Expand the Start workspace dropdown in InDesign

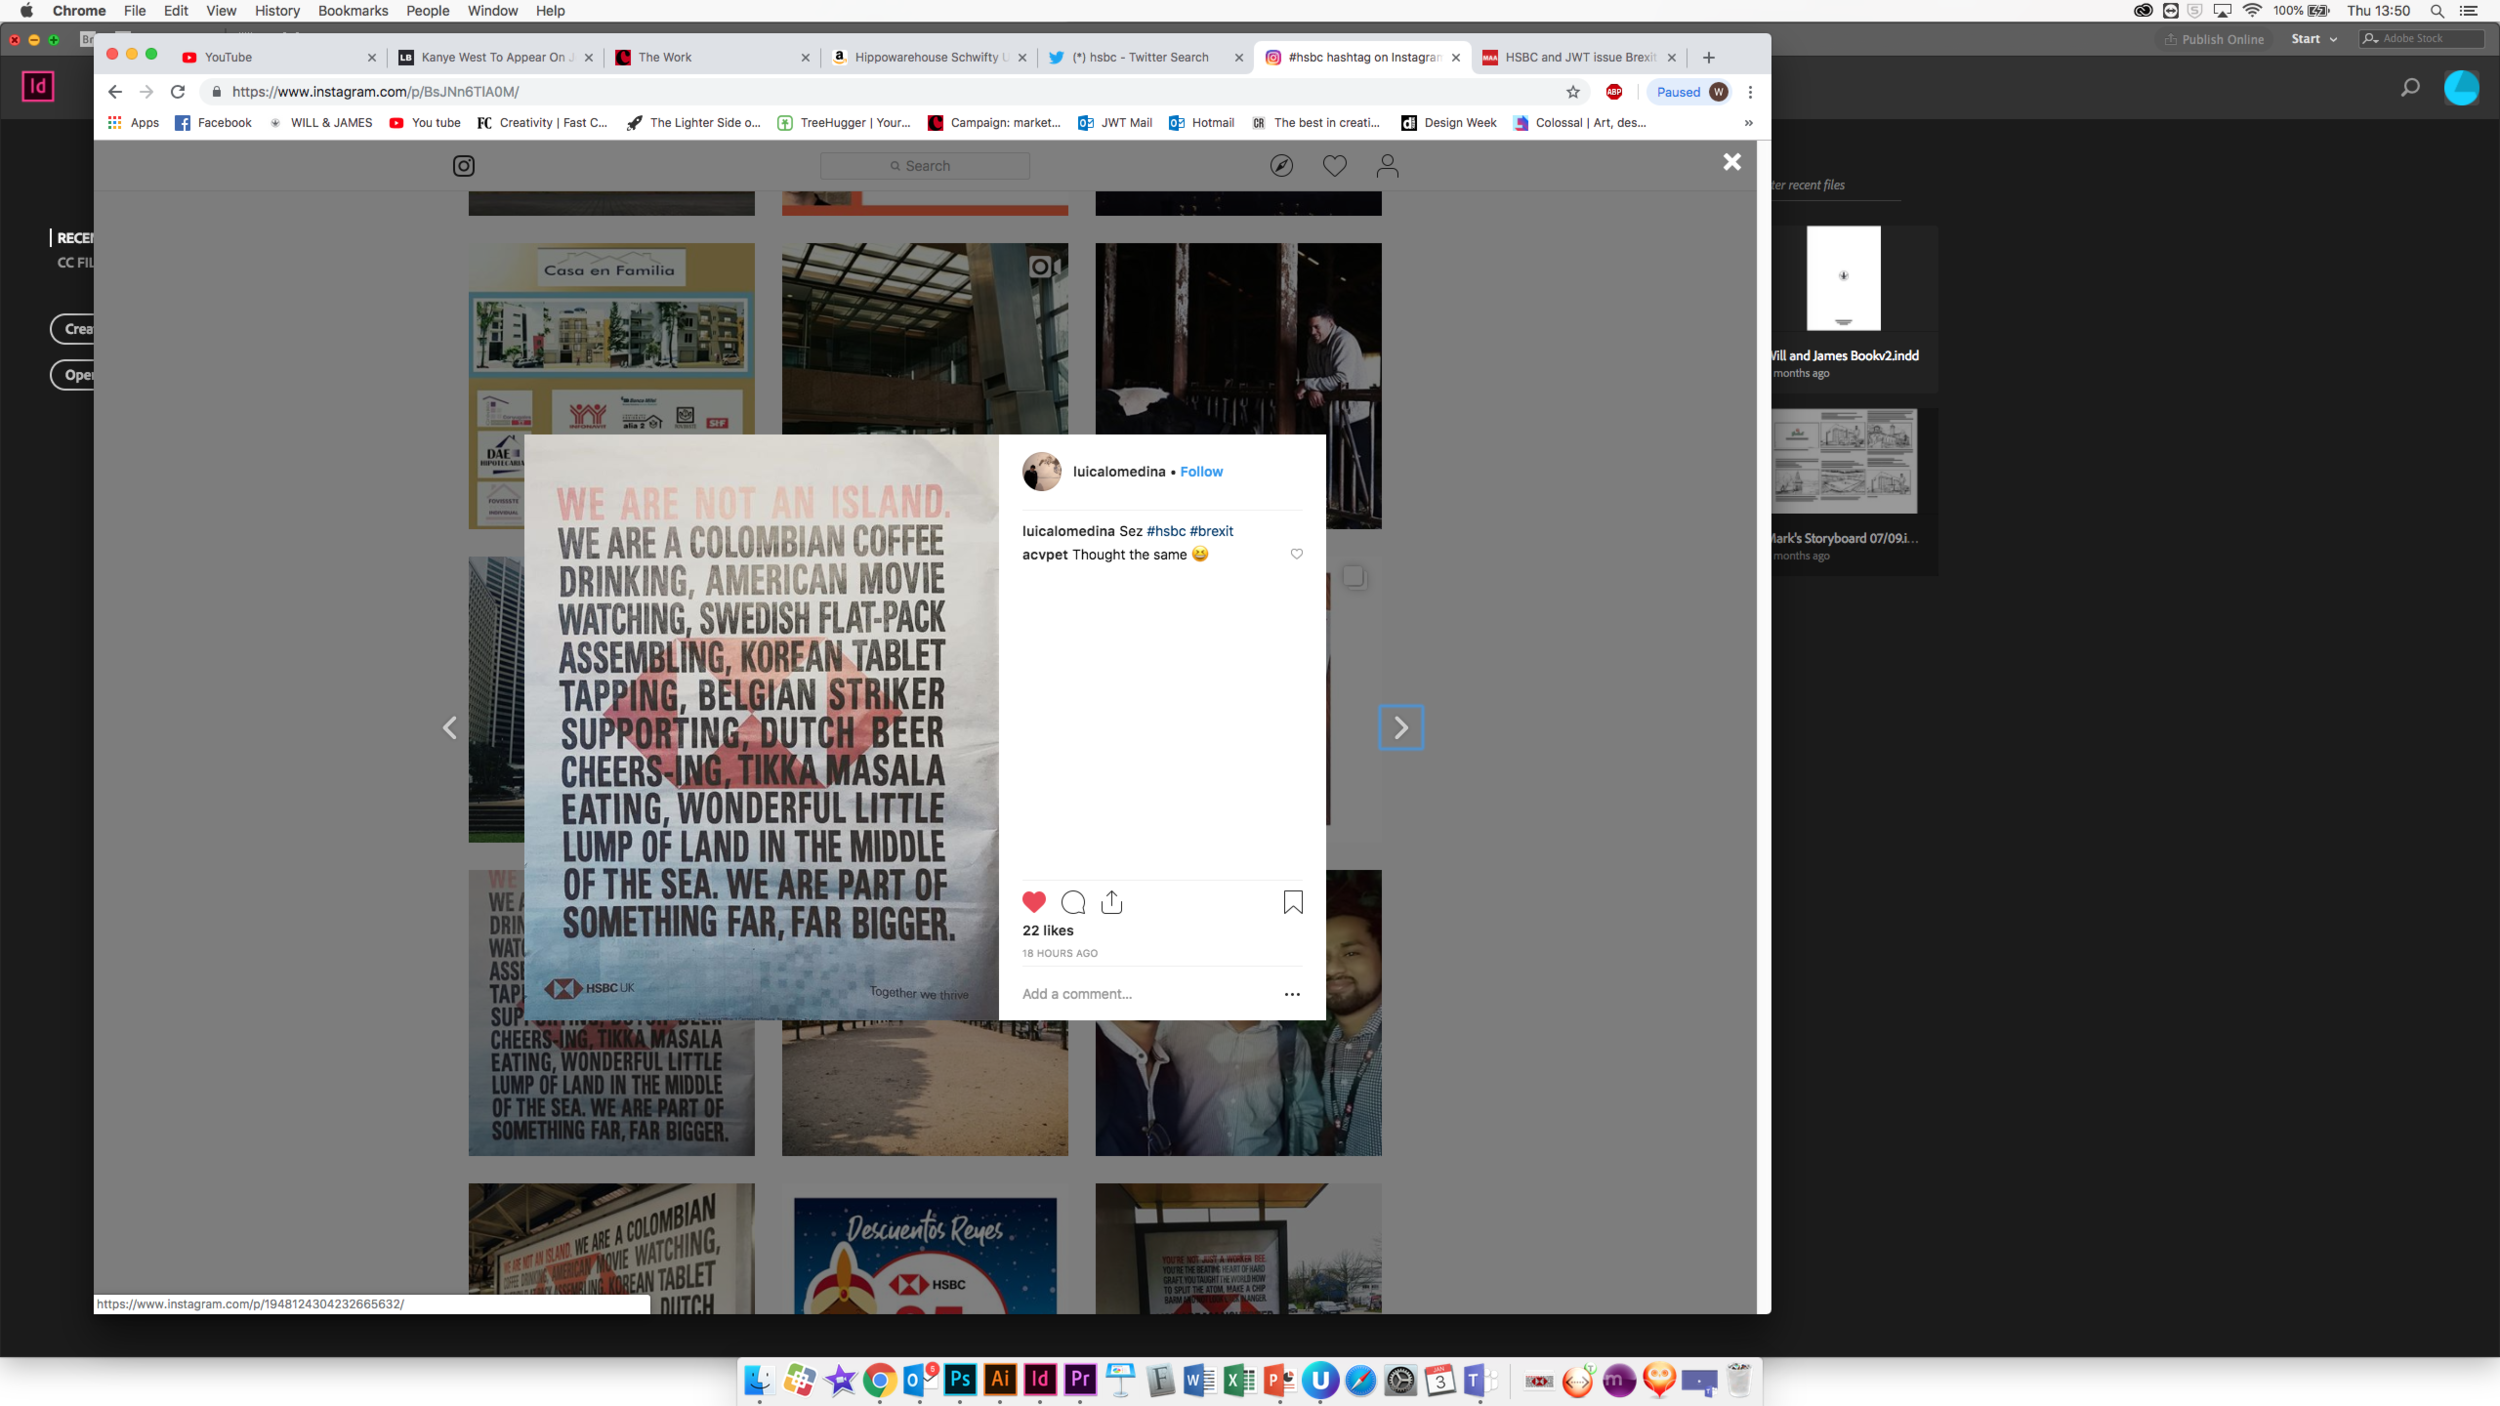tap(2313, 39)
